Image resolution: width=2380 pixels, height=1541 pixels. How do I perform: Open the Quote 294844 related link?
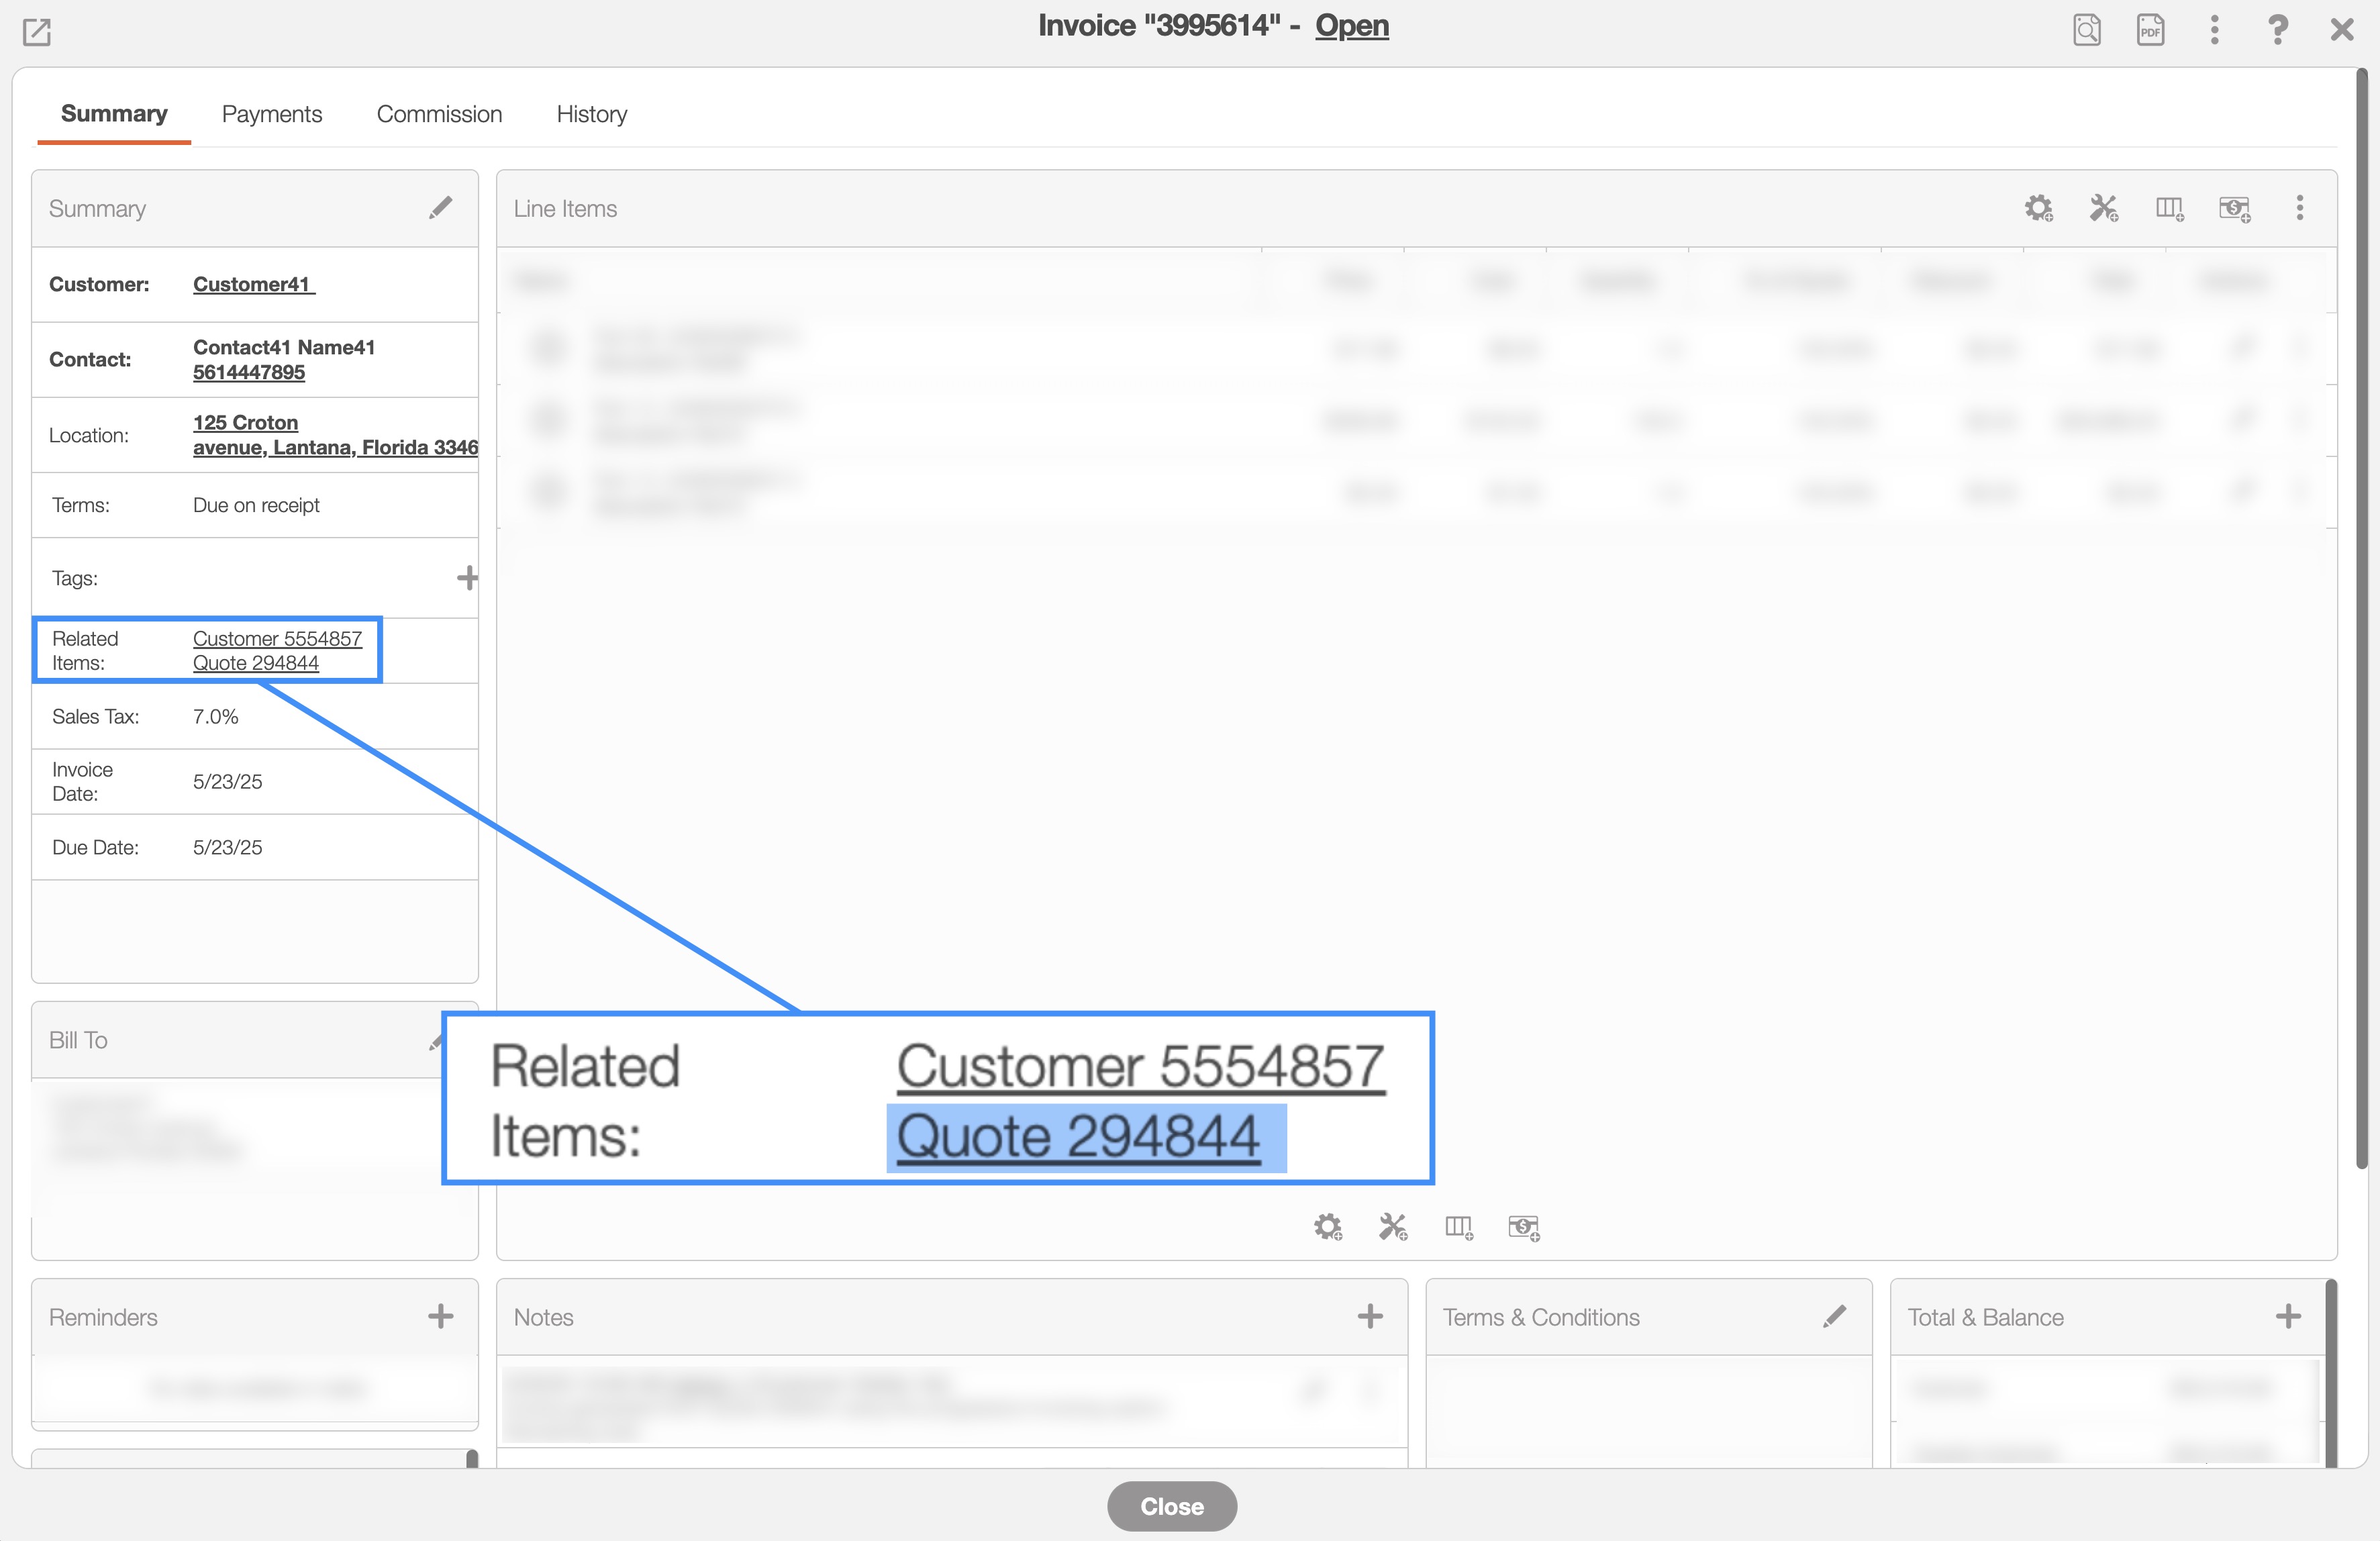pyautogui.click(x=256, y=663)
